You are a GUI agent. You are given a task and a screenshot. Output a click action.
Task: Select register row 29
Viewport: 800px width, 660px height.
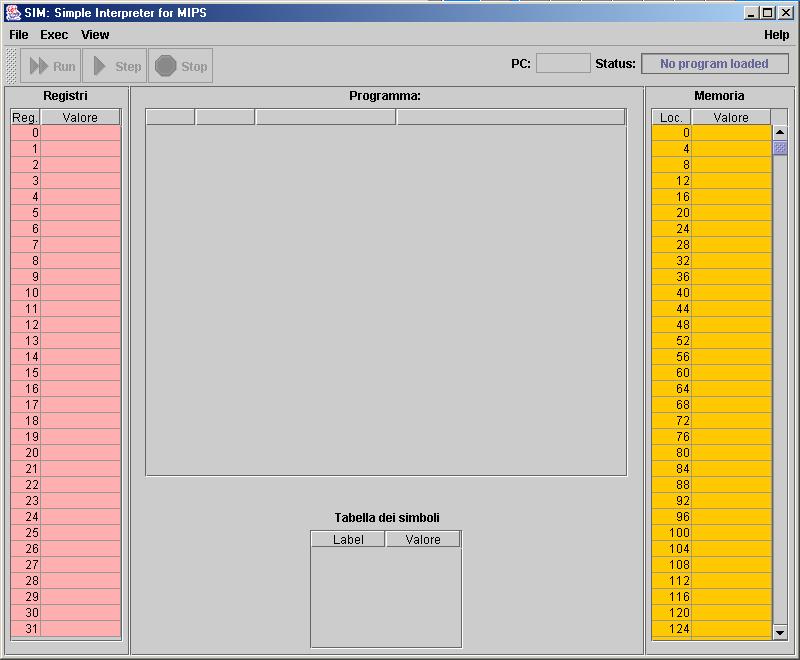click(65, 597)
